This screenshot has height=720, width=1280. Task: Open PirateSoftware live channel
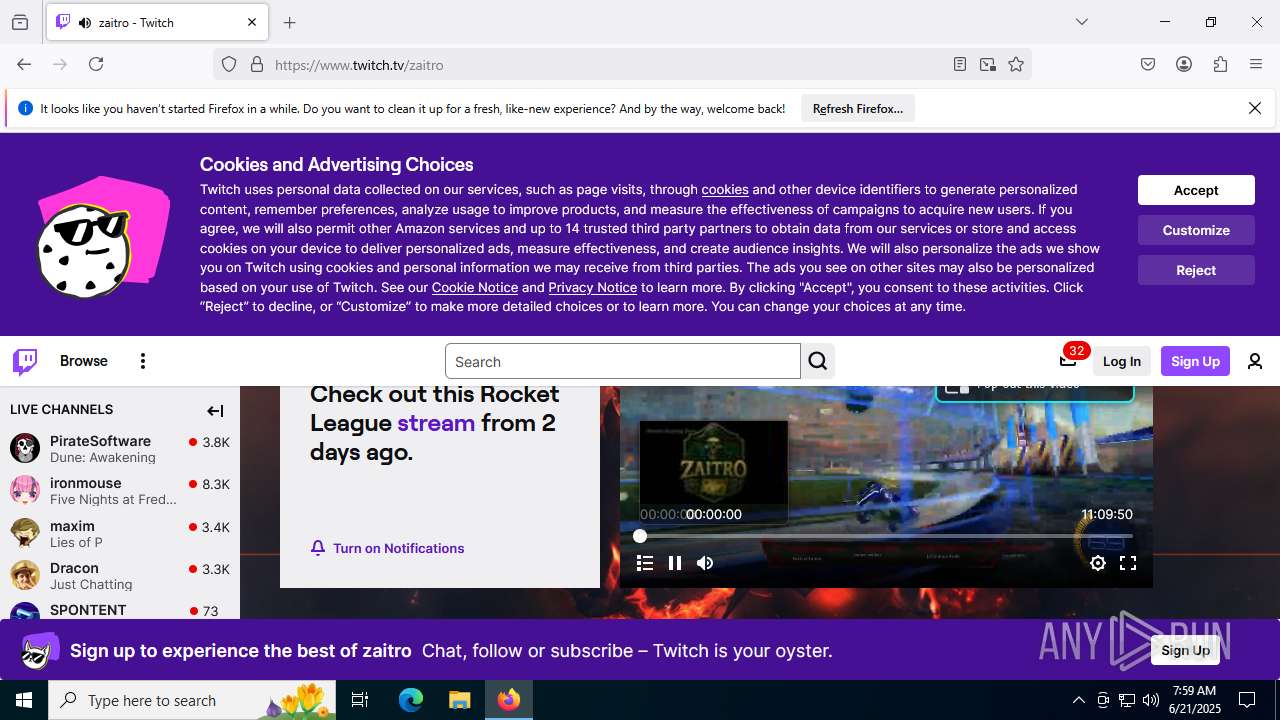tap(120, 448)
